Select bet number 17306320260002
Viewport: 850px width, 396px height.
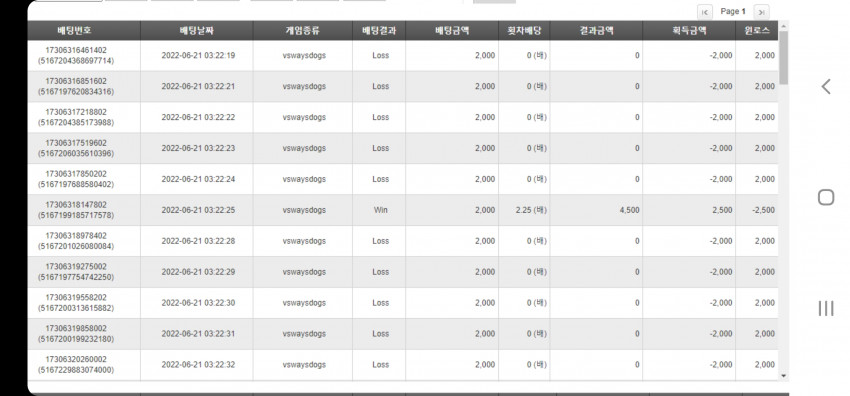76,359
